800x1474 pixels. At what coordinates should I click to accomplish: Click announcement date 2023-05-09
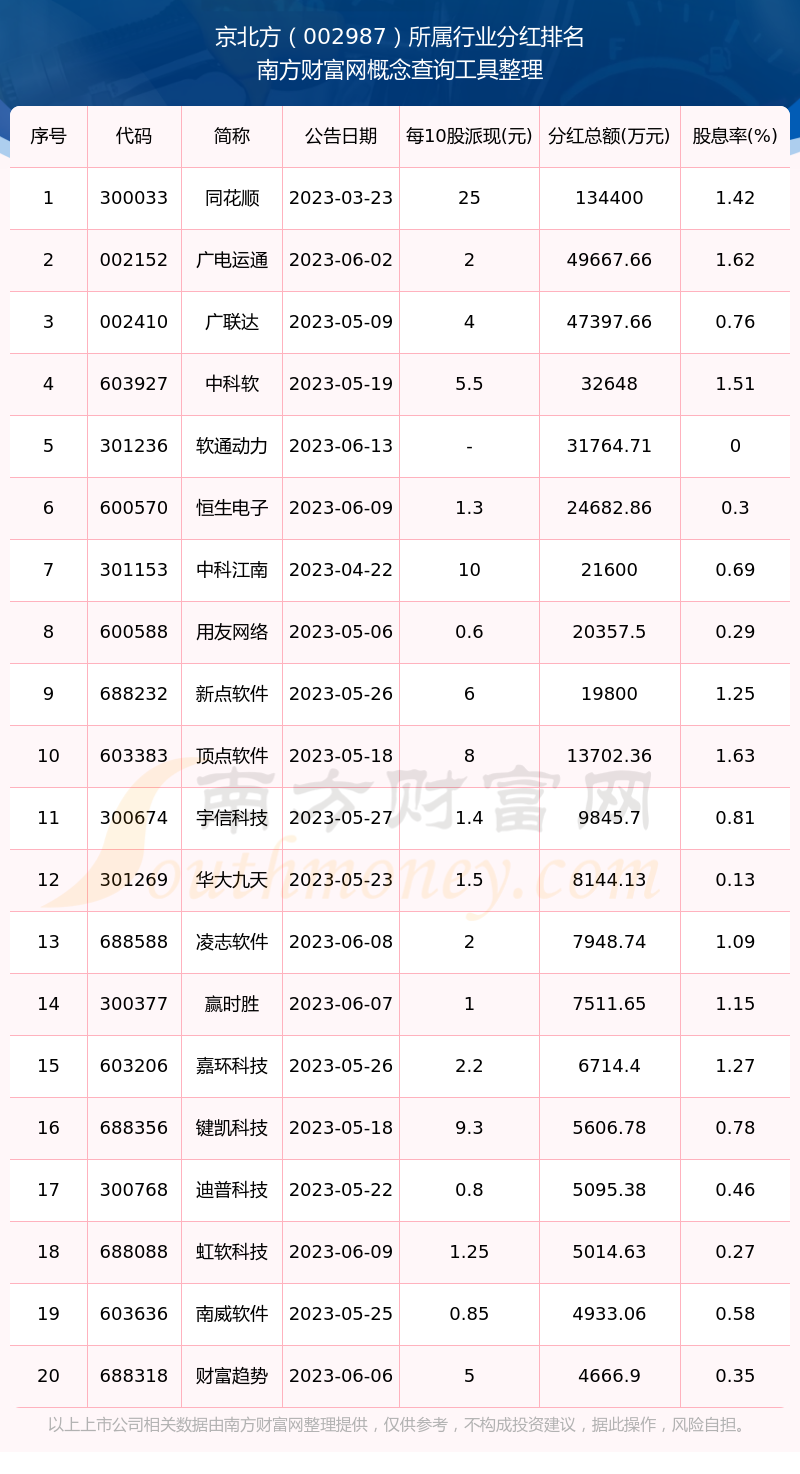(x=341, y=322)
